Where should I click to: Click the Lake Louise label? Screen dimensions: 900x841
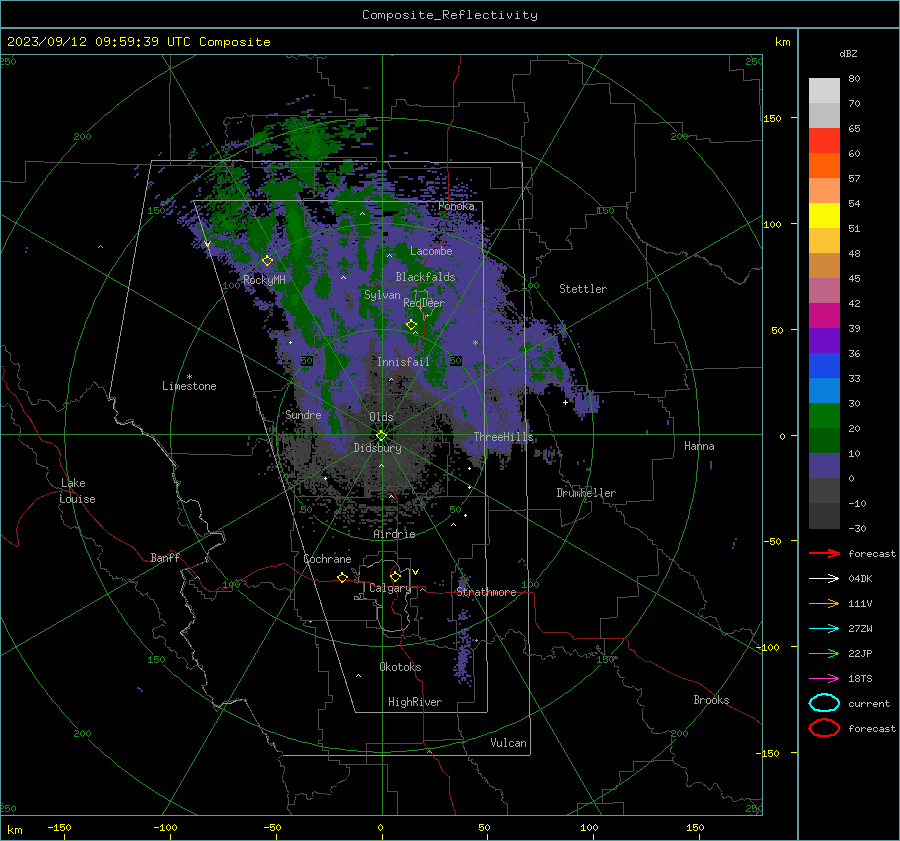tap(77, 491)
